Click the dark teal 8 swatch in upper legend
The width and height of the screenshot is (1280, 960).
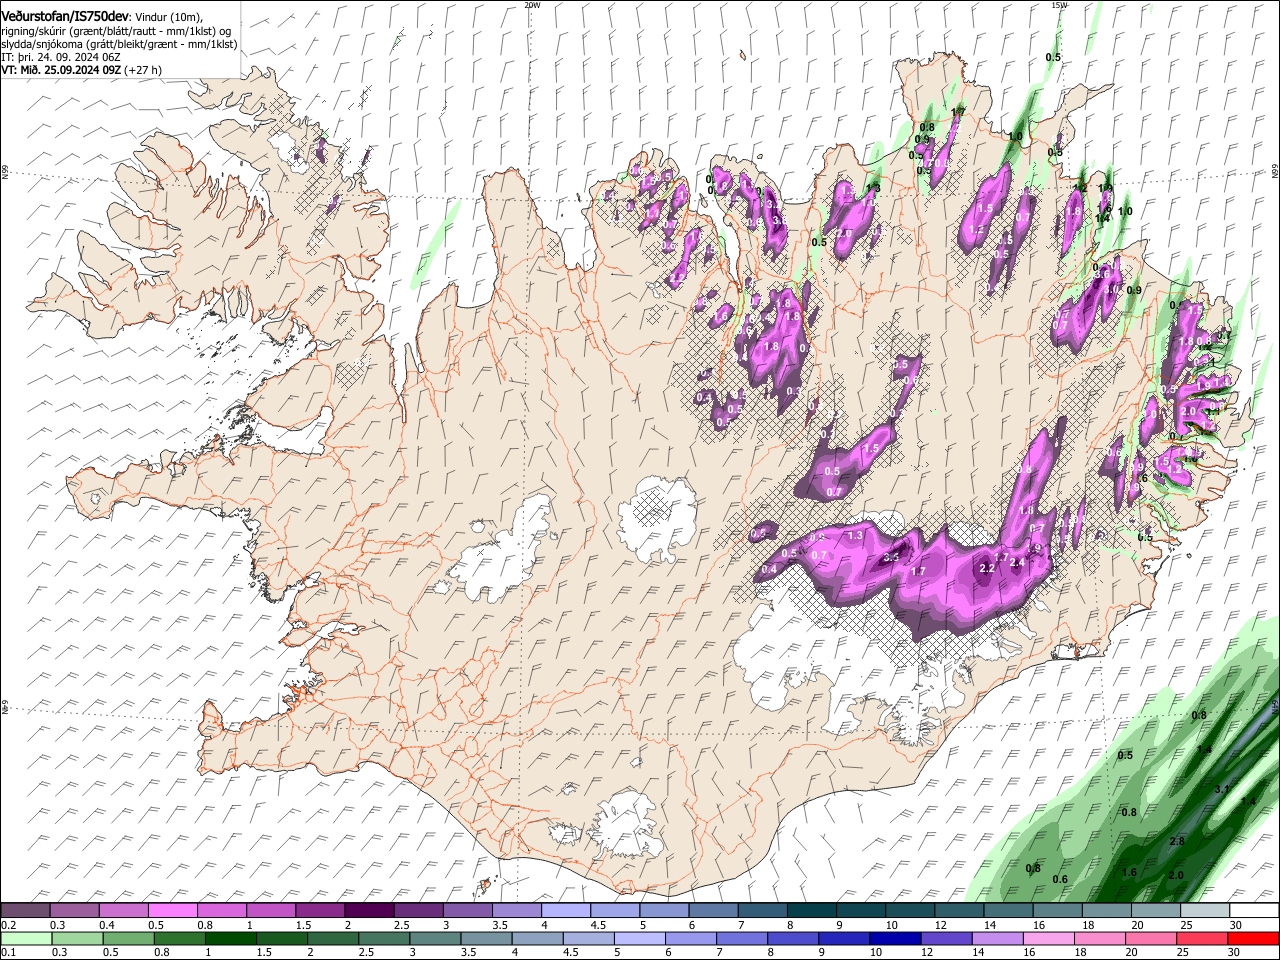(x=810, y=910)
